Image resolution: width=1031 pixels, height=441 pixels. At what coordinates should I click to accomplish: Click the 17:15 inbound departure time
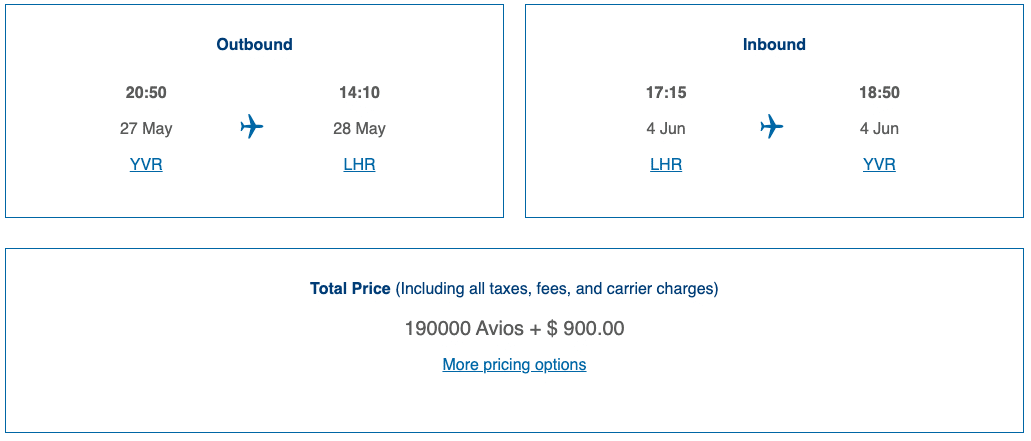coord(666,93)
